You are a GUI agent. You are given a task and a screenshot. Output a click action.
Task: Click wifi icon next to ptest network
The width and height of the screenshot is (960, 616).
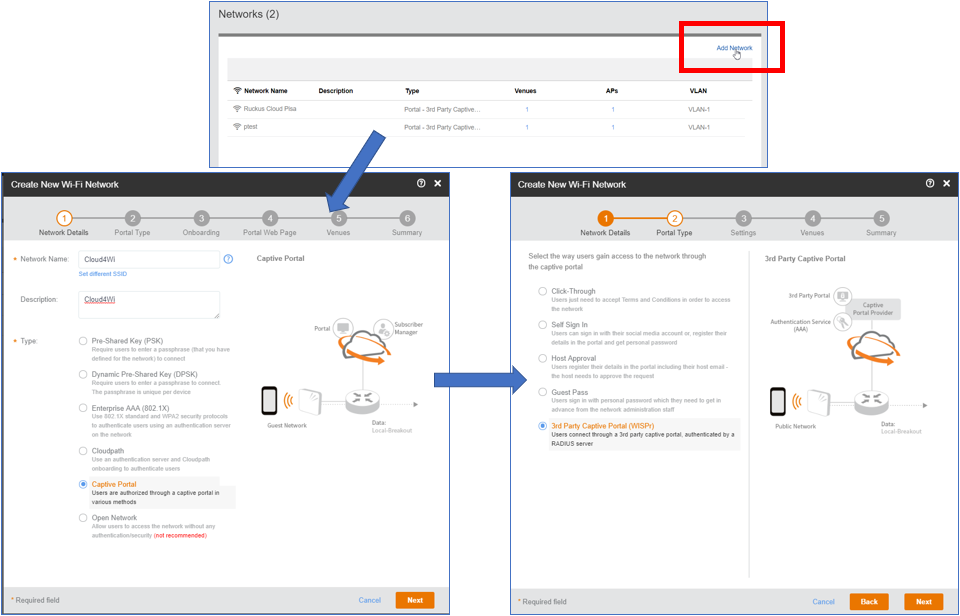pos(237,127)
